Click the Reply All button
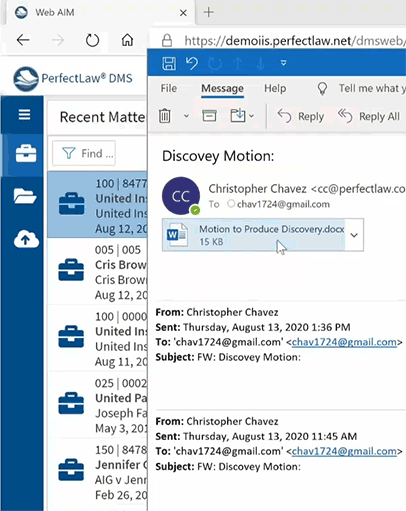 [369, 116]
